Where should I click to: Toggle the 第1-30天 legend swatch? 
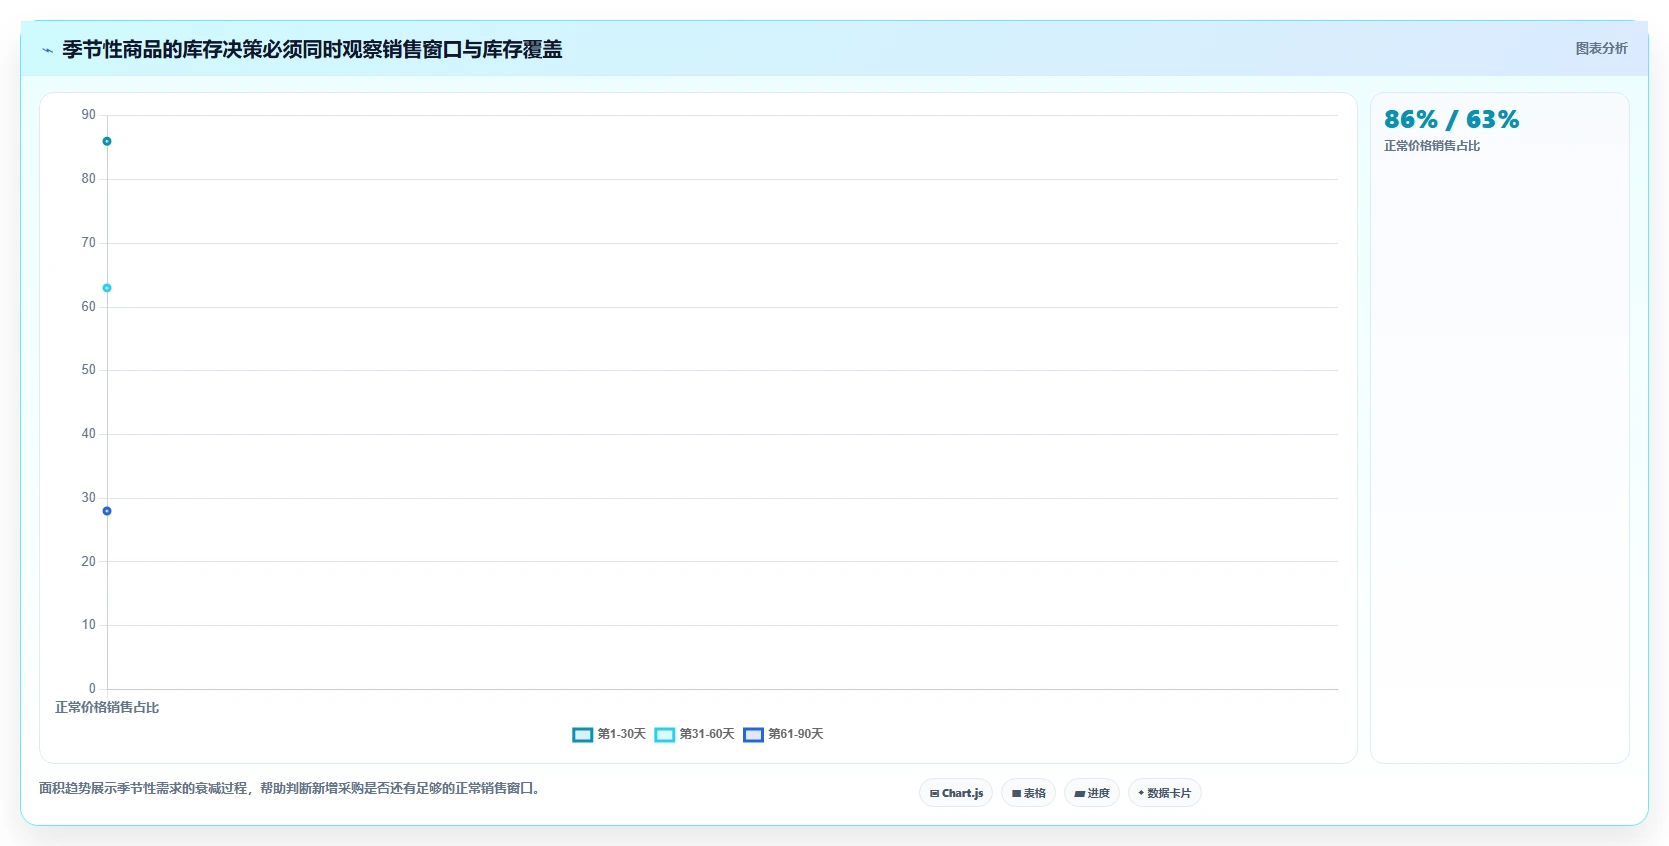coord(582,735)
